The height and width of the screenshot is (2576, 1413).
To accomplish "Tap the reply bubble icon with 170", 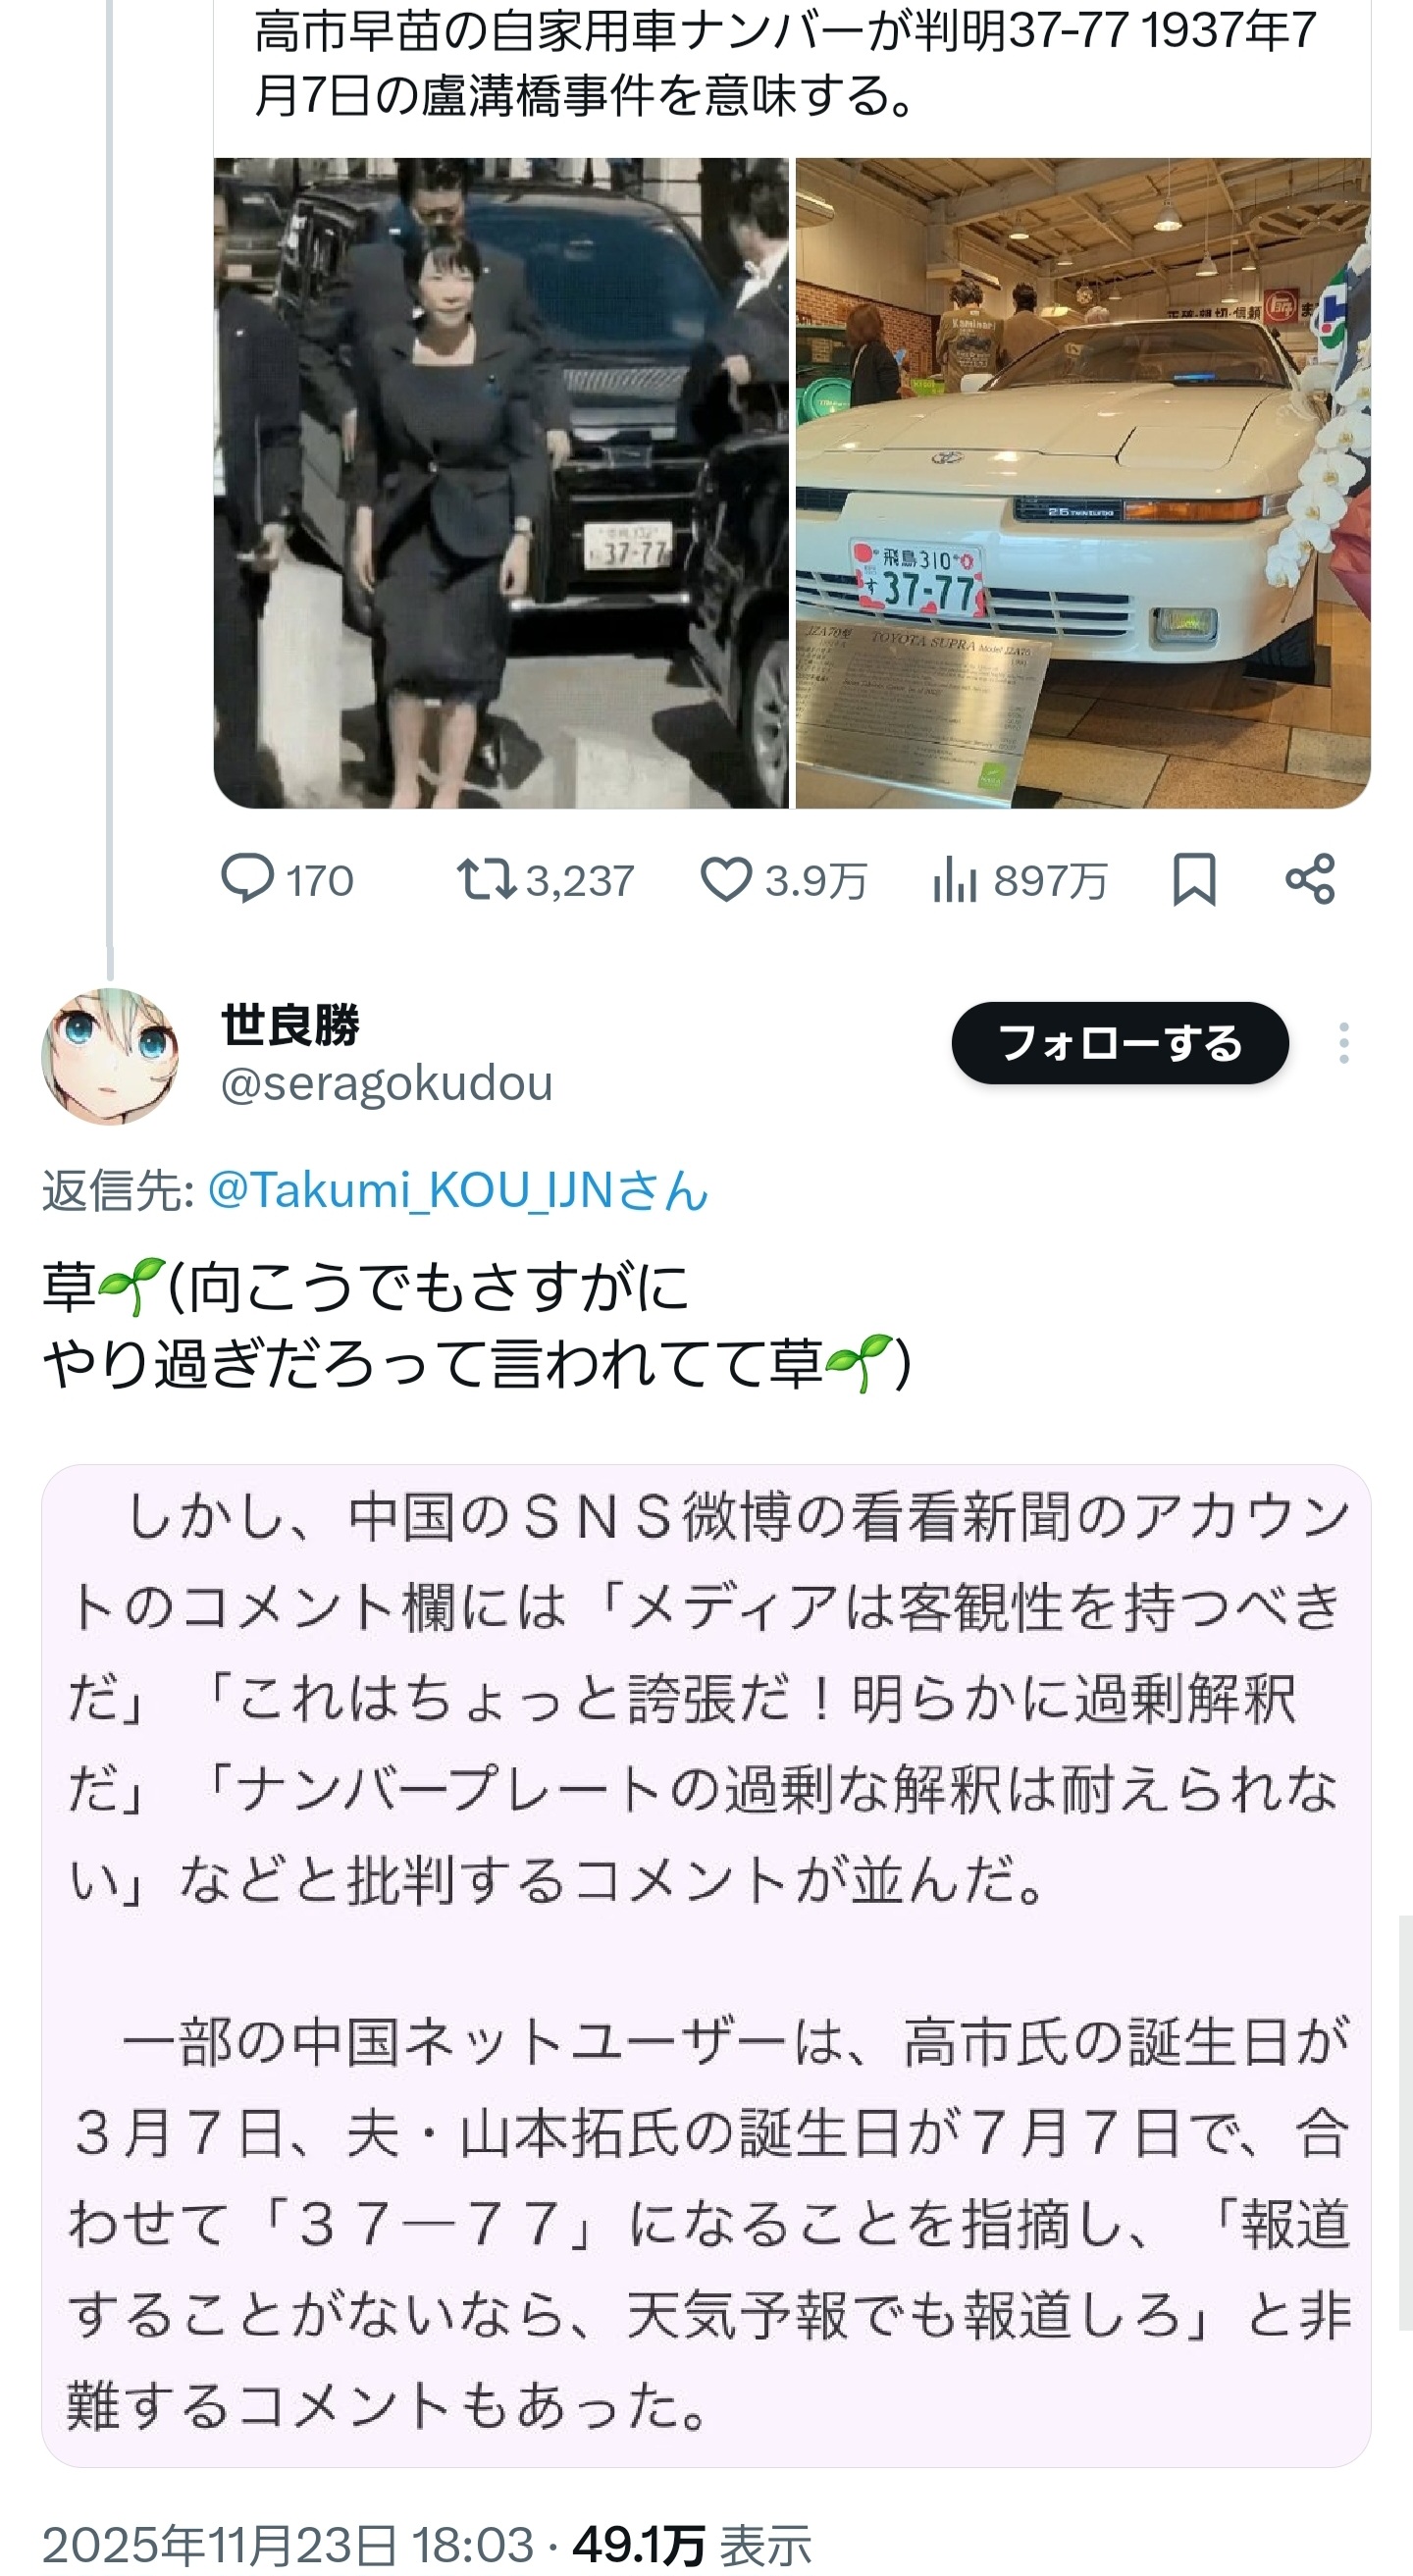I will pos(246,879).
